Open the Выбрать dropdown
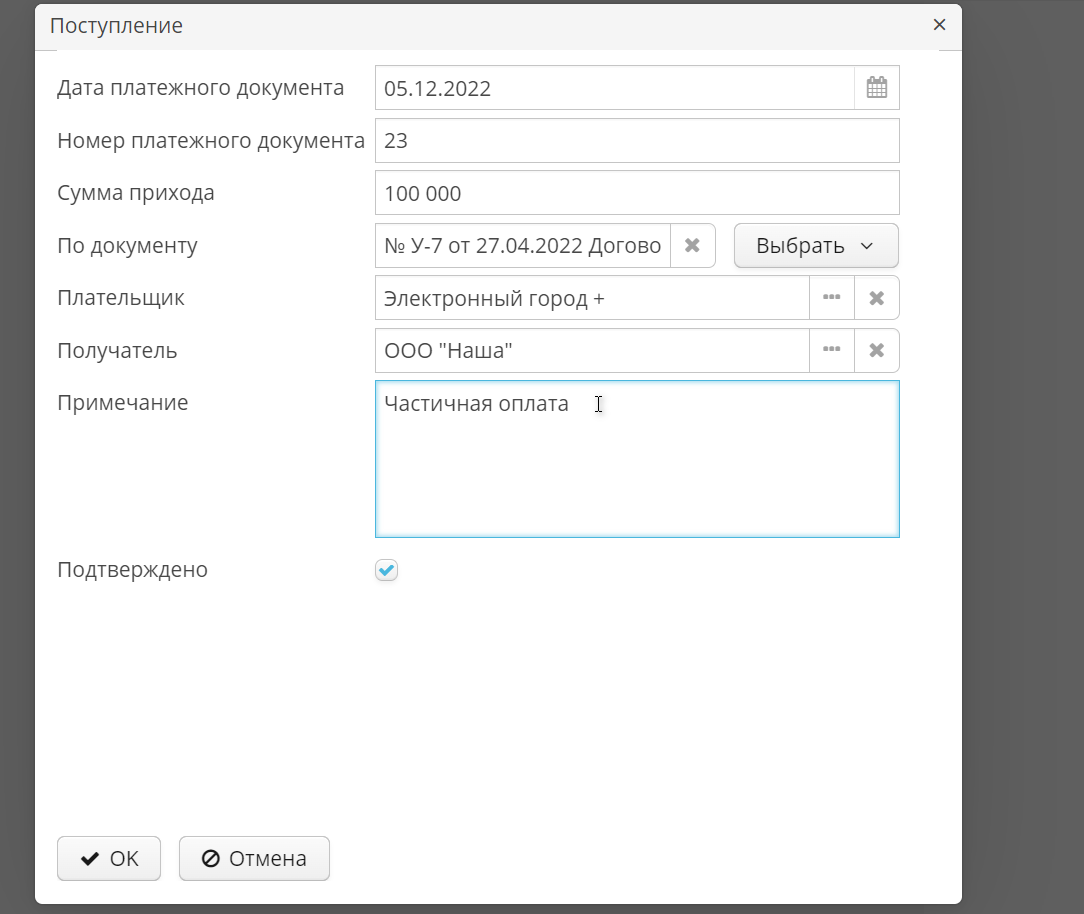The height and width of the screenshot is (914, 1084). (x=816, y=245)
